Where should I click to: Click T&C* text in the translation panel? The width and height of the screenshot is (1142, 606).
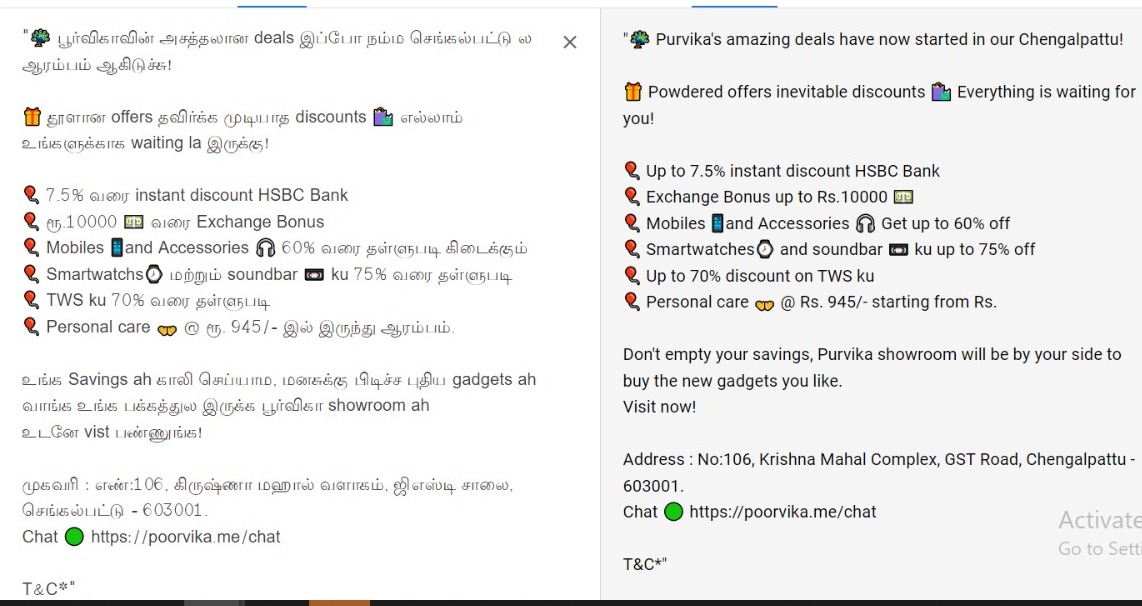point(645,564)
